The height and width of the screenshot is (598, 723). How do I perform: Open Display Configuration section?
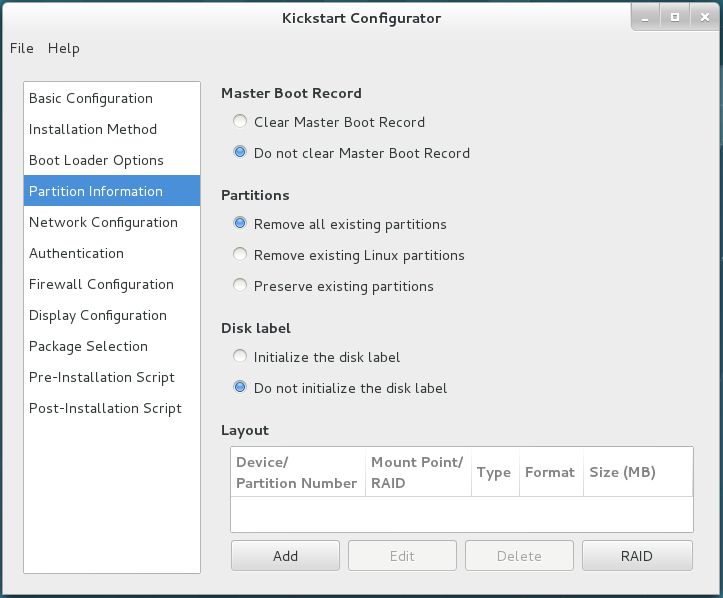pyautogui.click(x=98, y=315)
